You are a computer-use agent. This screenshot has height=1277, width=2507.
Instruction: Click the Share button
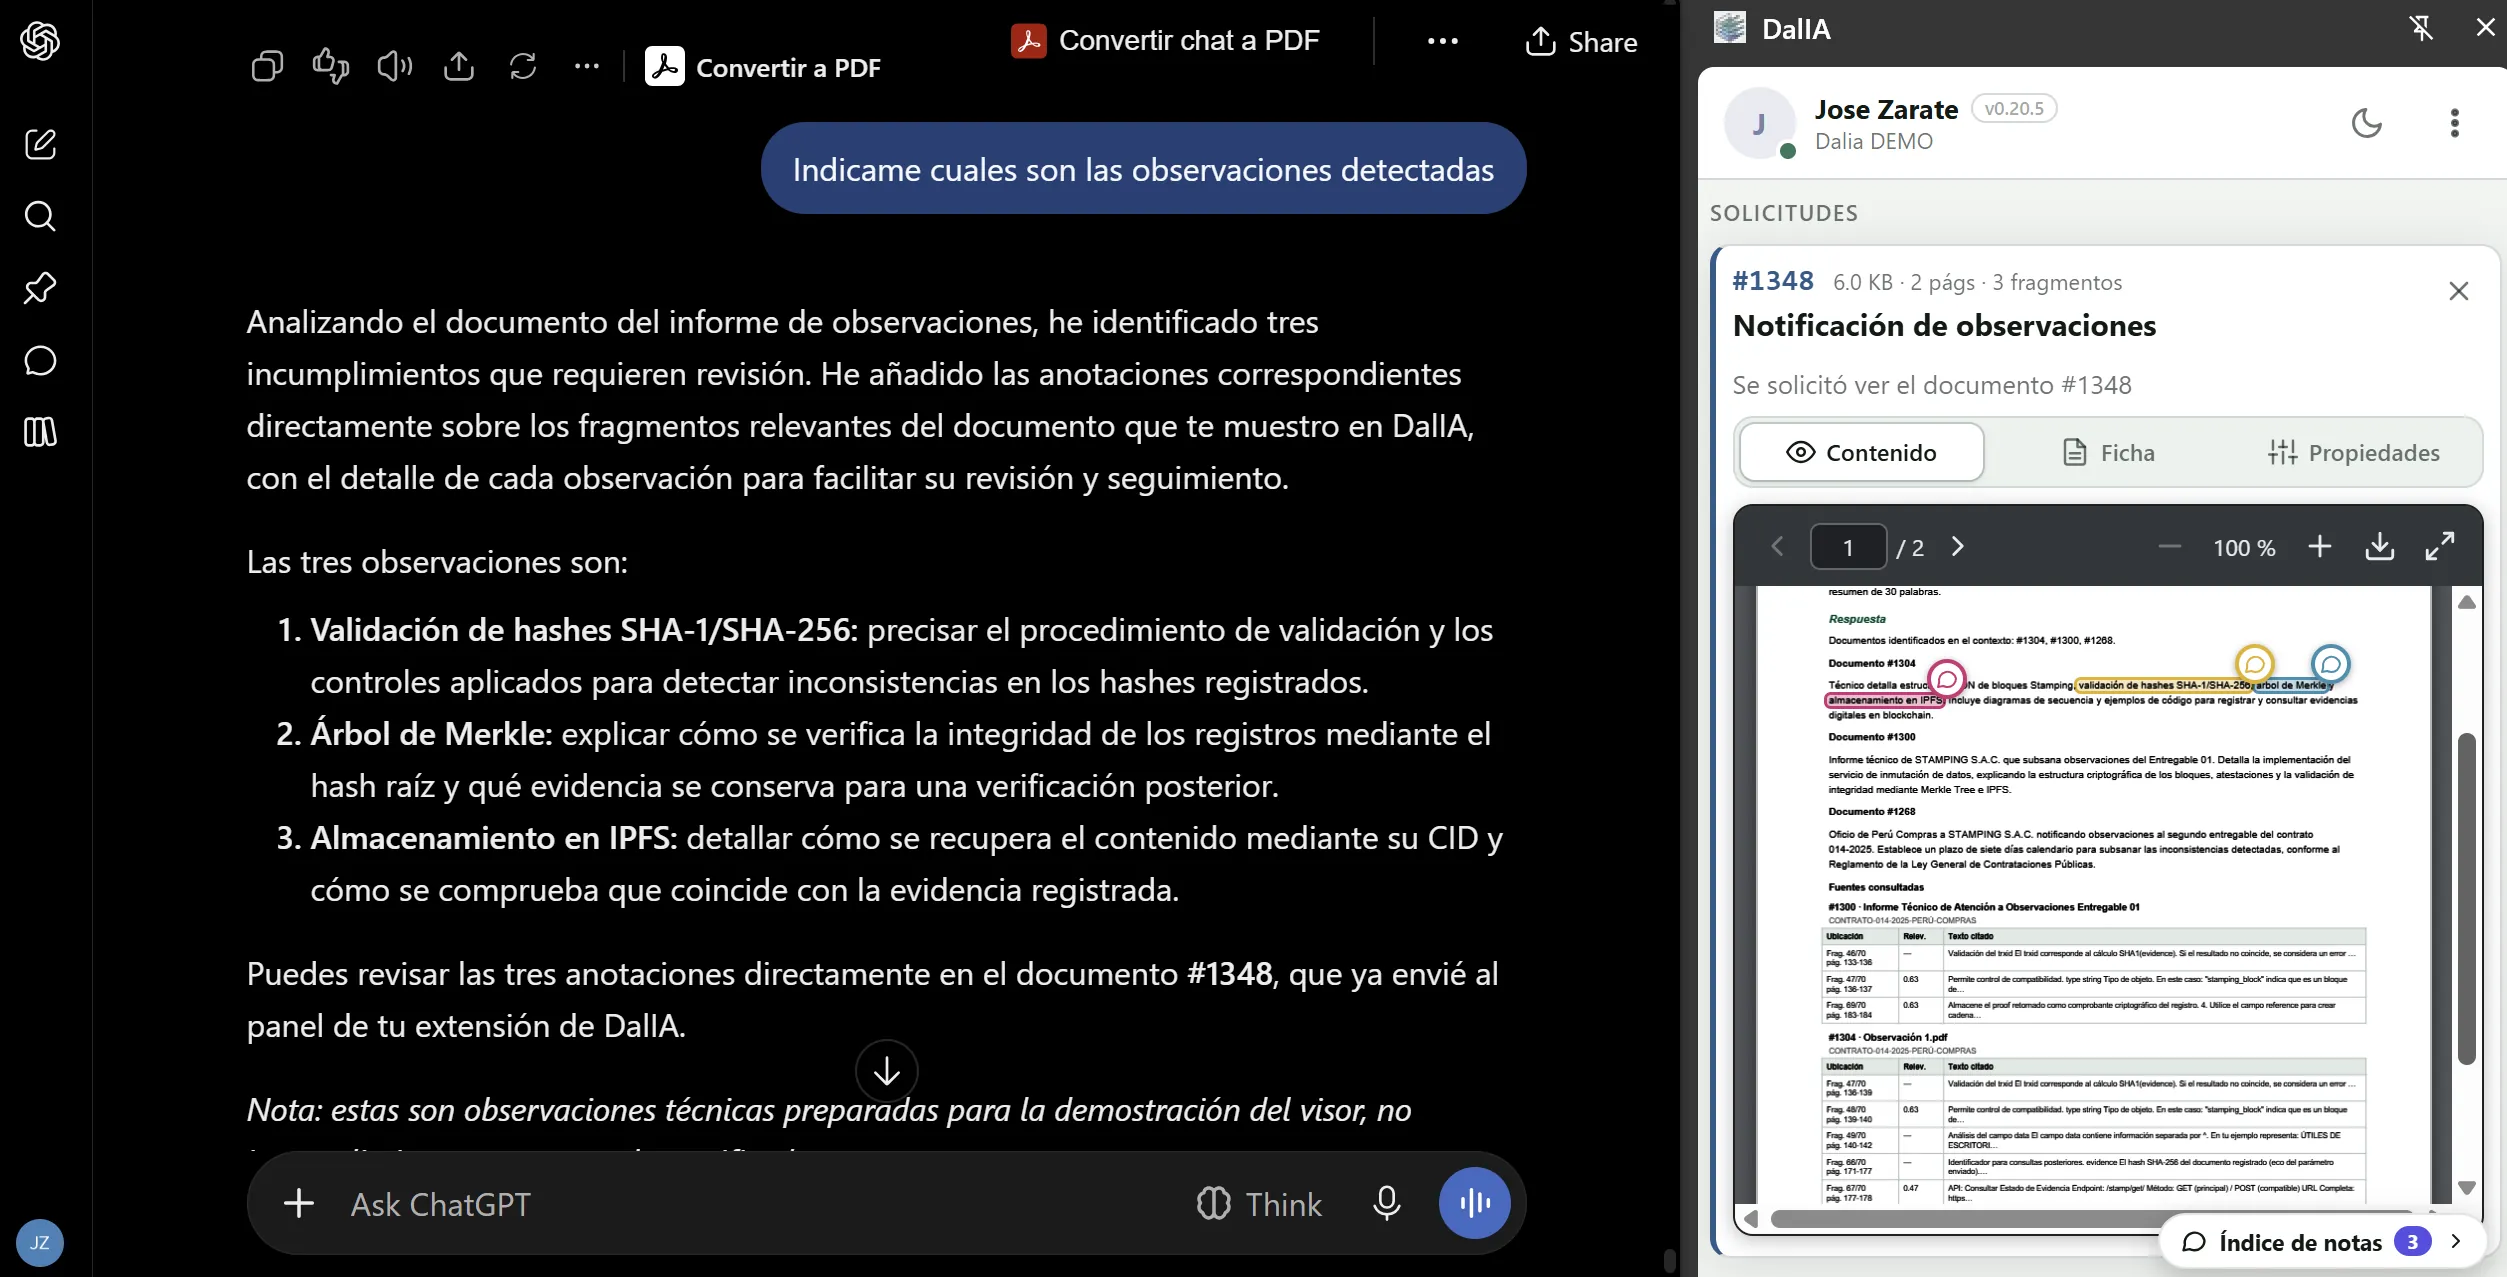(1581, 42)
